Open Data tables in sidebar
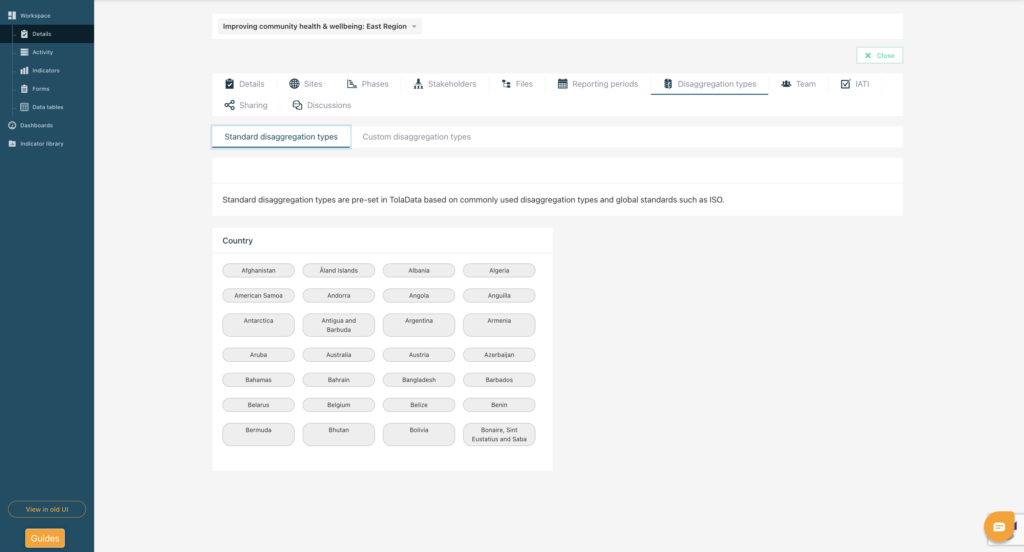 [x=48, y=107]
